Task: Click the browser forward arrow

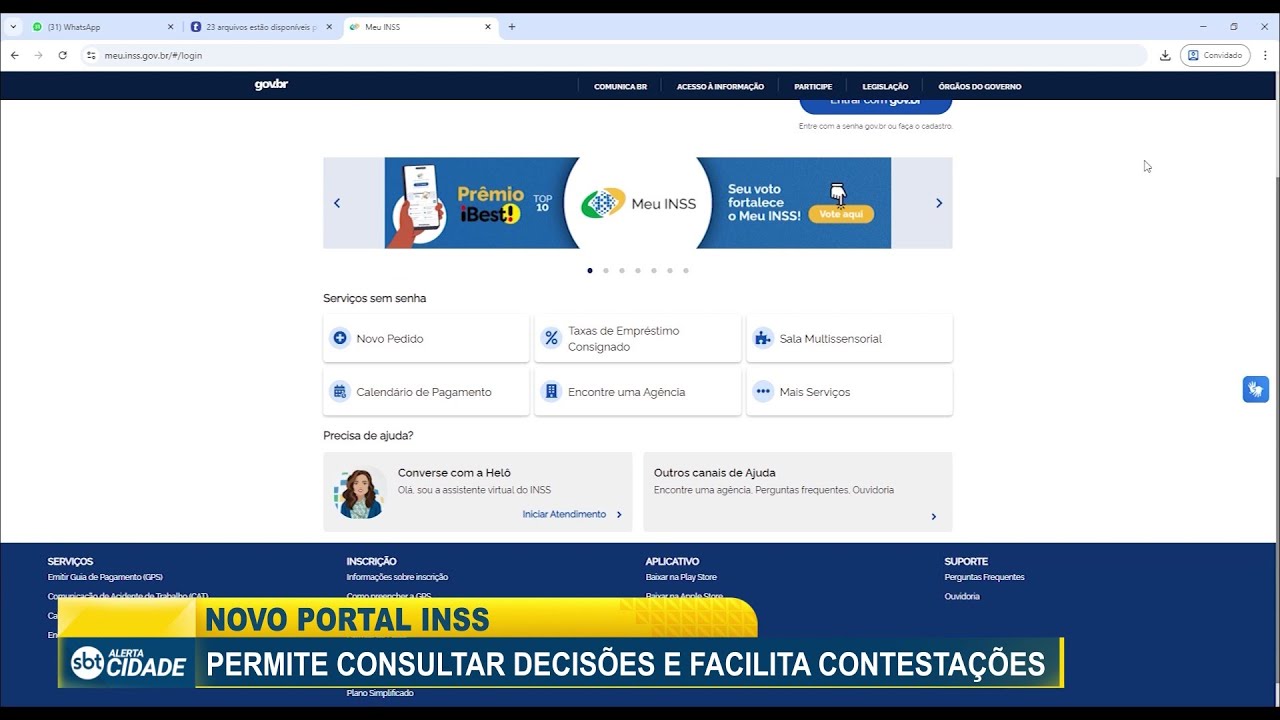Action: point(38,55)
